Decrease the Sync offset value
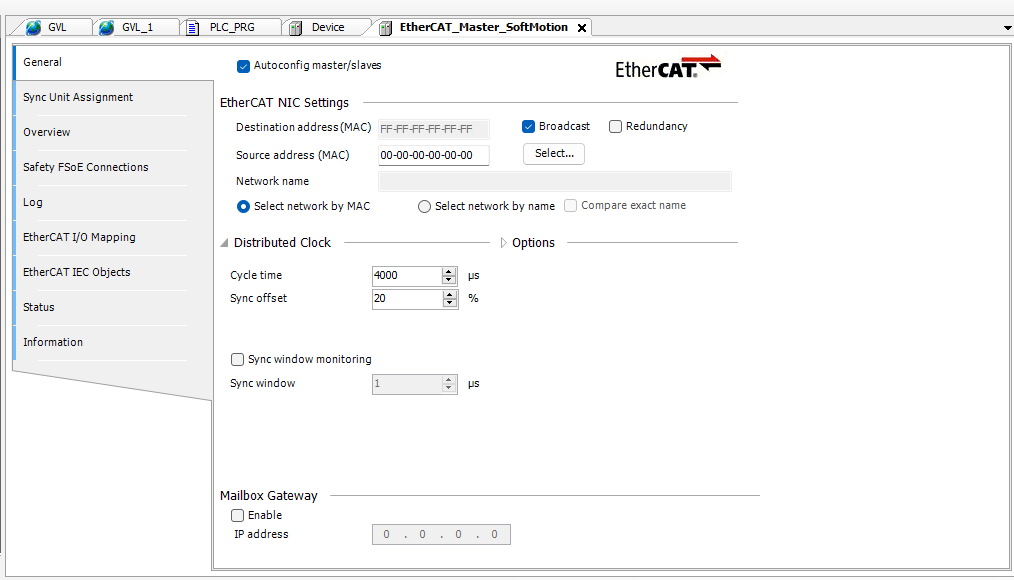 click(449, 303)
